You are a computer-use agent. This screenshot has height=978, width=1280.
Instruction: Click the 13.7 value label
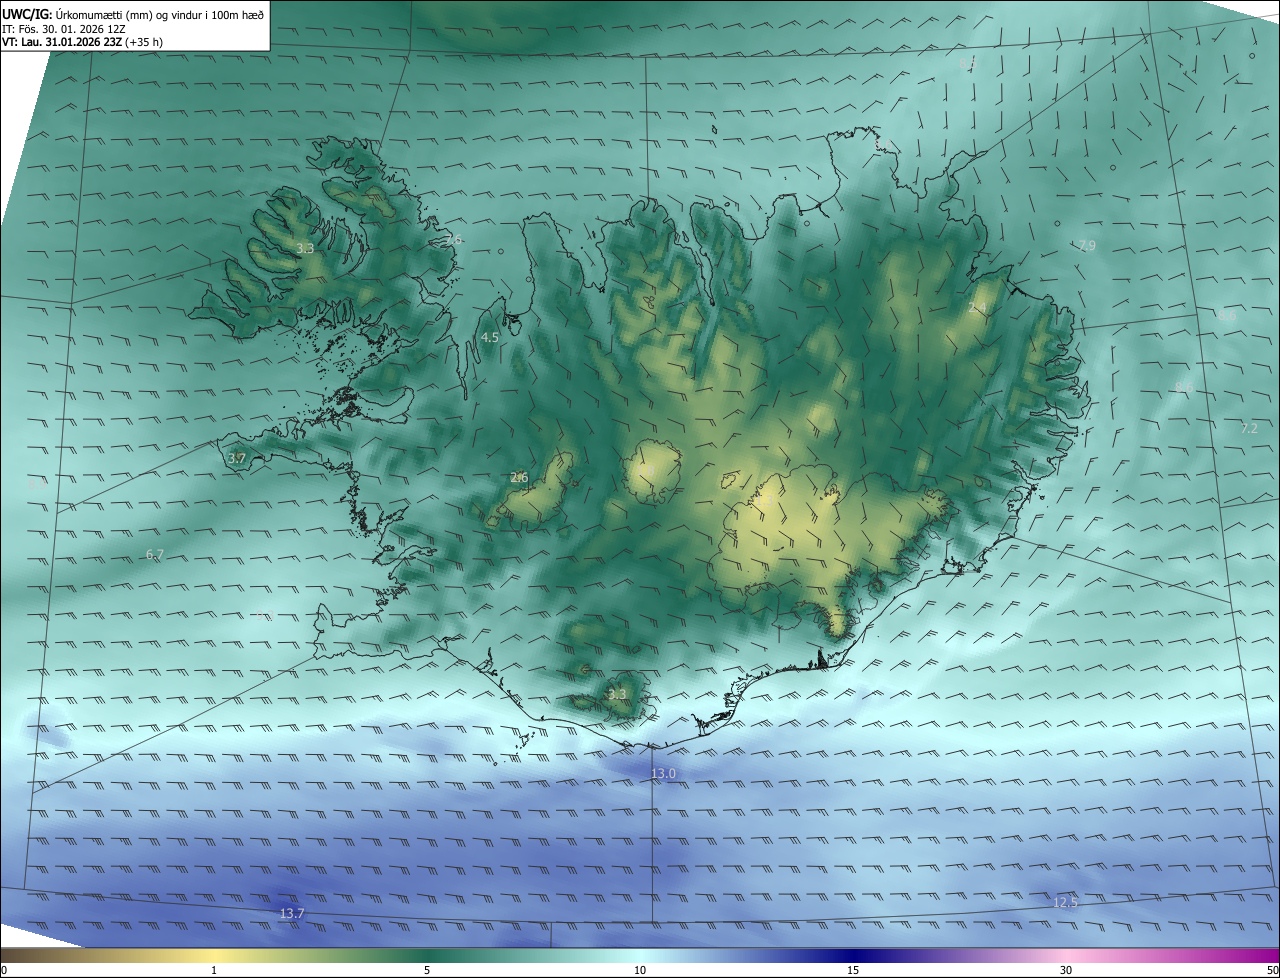(292, 913)
